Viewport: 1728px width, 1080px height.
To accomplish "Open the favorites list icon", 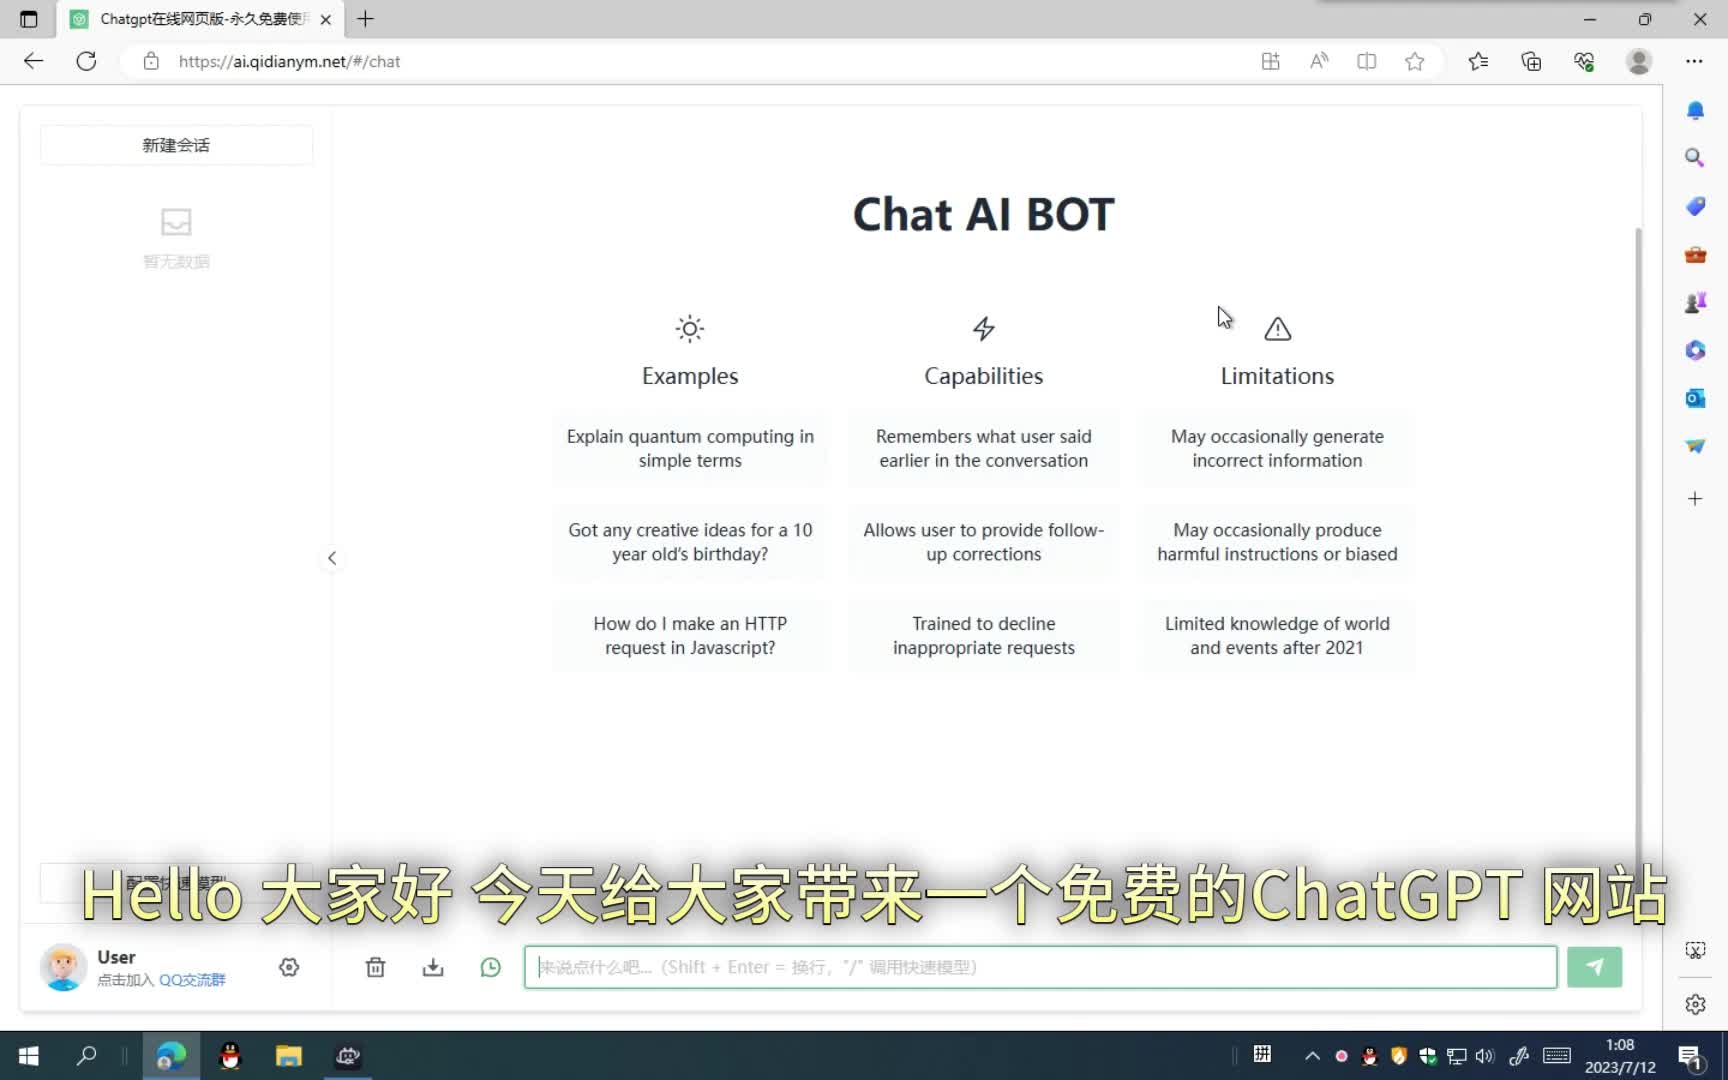I will click(1478, 61).
